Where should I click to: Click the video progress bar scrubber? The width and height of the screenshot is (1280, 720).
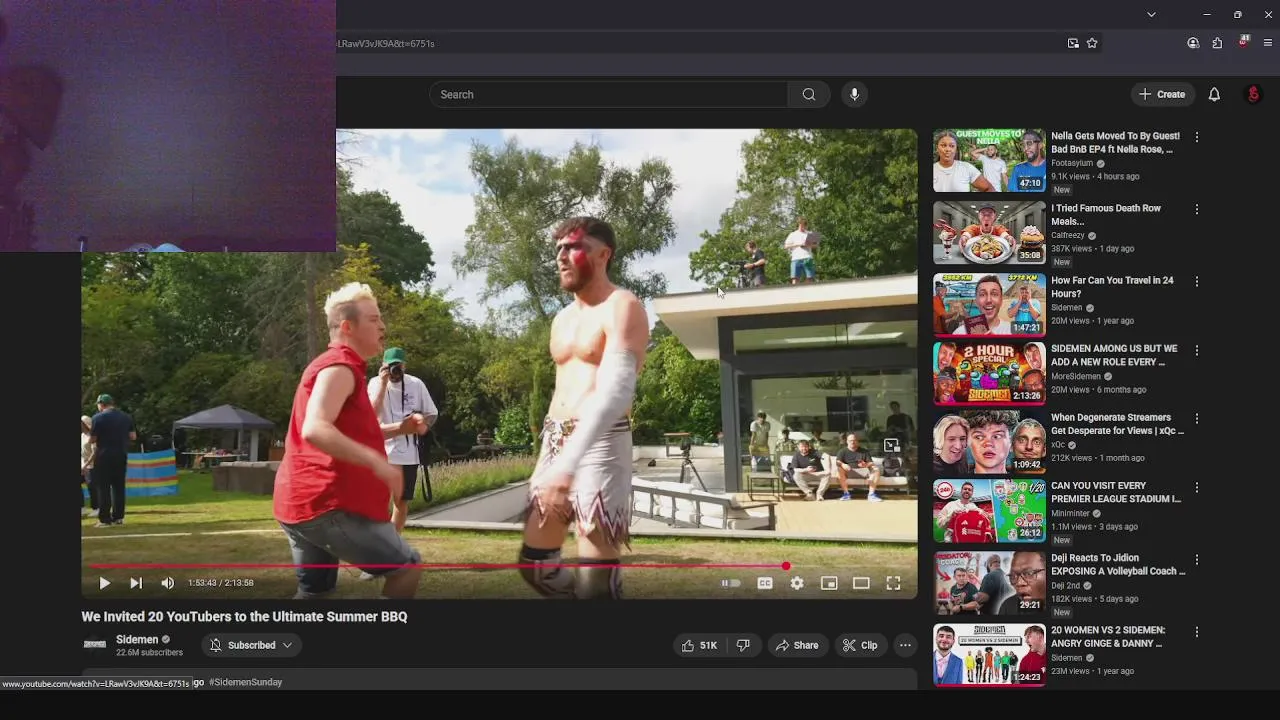786,566
